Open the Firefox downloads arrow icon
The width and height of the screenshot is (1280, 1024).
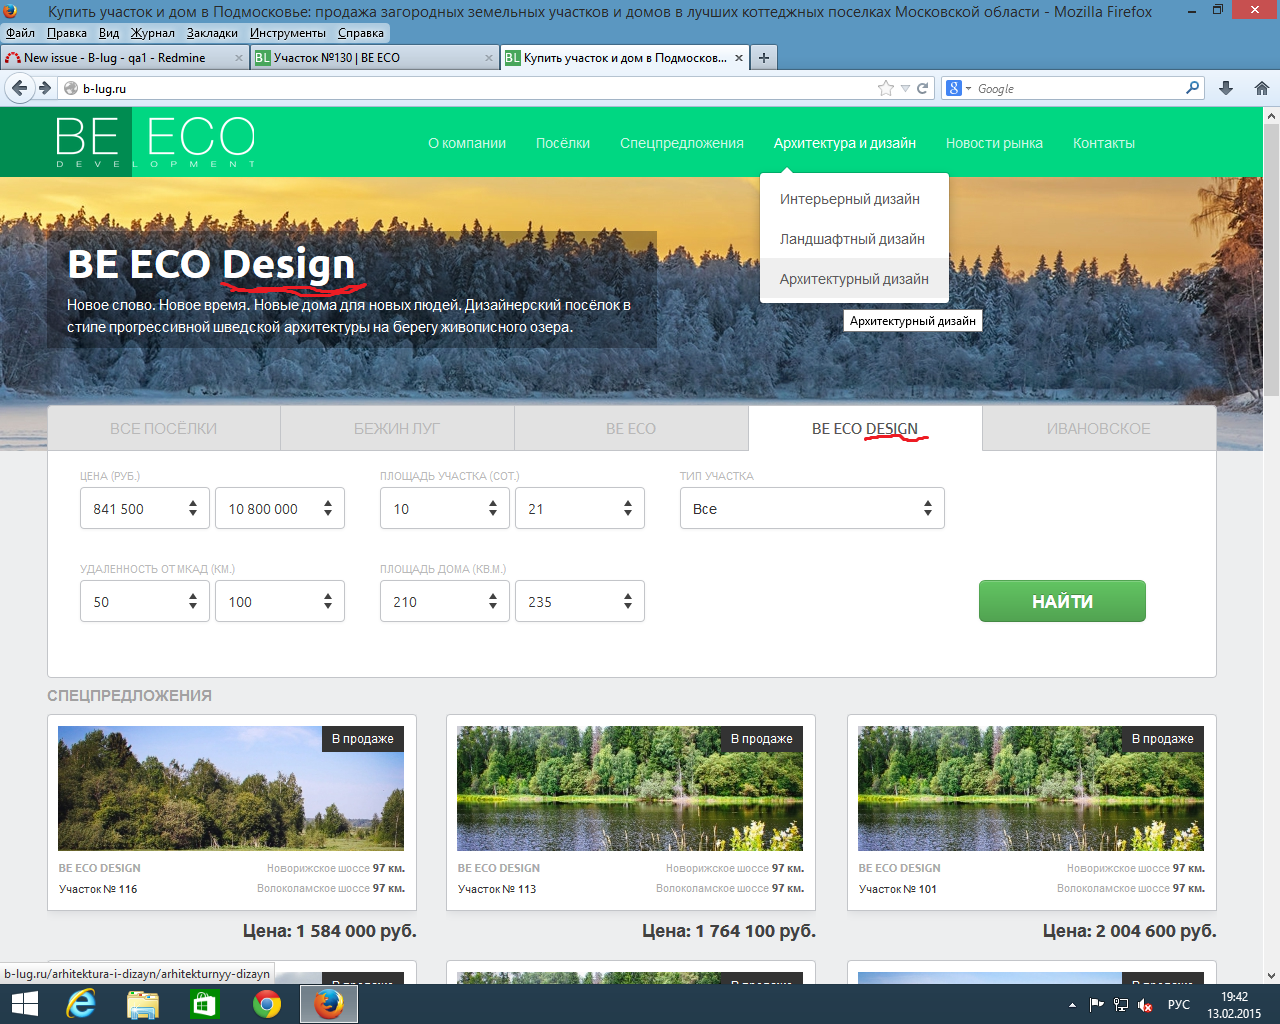click(x=1226, y=88)
